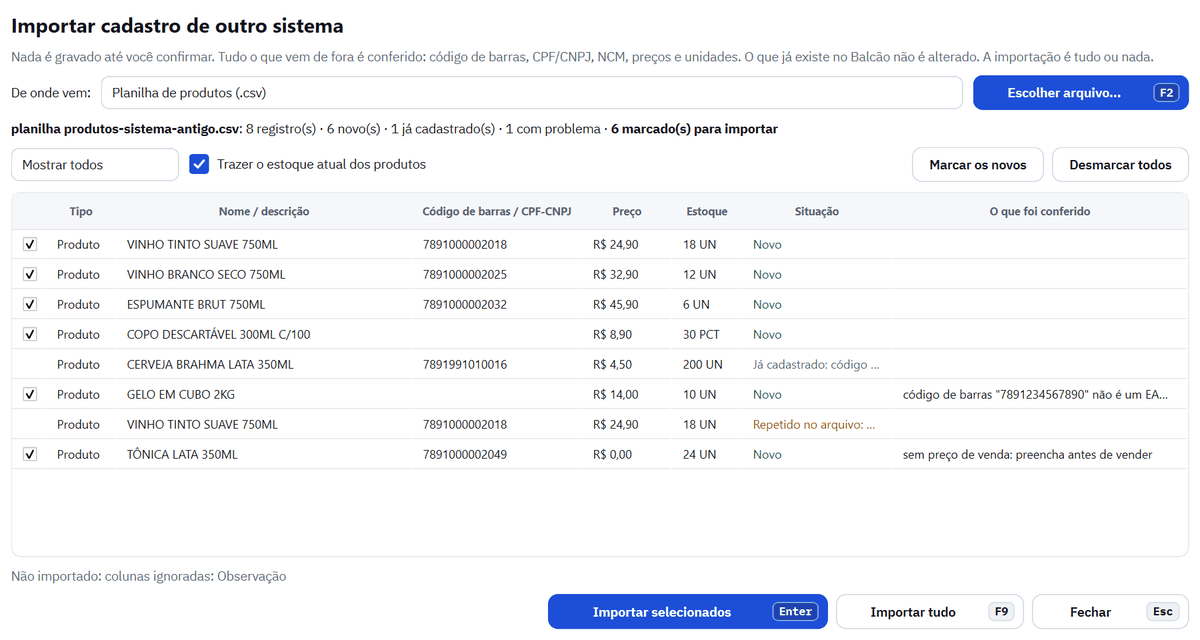The width and height of the screenshot is (1200, 640).
Task: Click Novo status of GELO EM CUBO row
Action: [x=767, y=394]
